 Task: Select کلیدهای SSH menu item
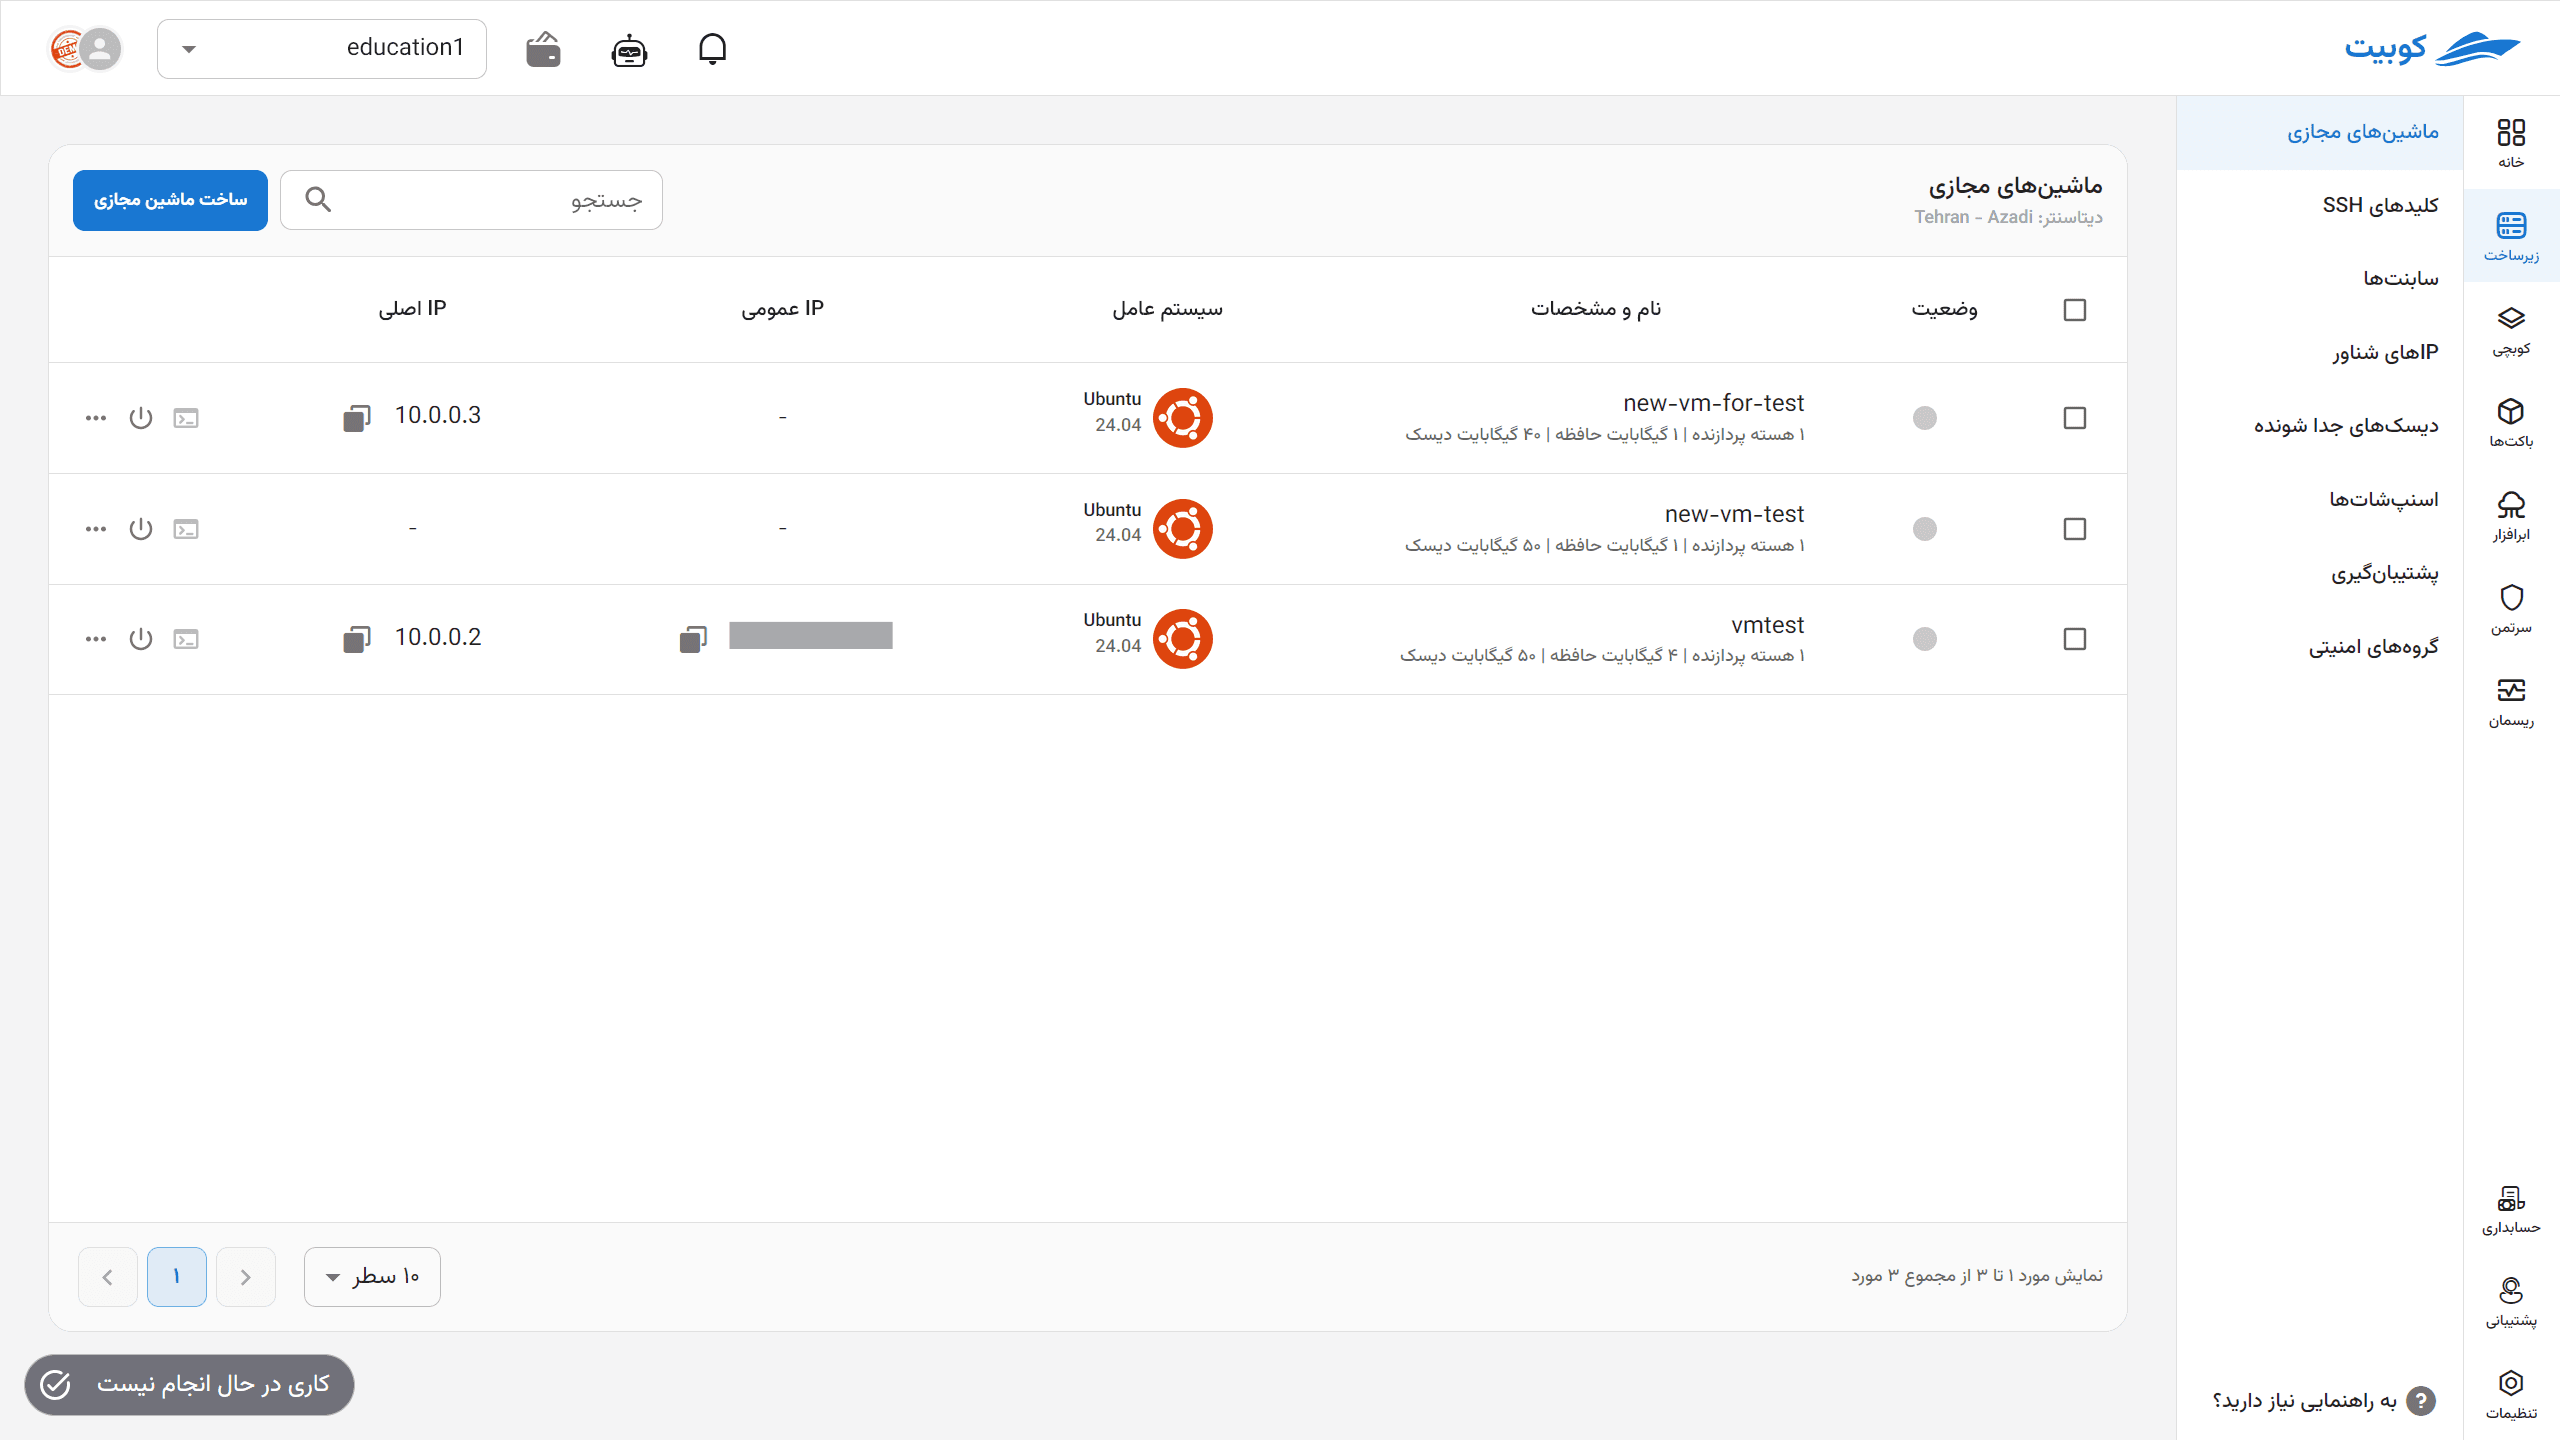pyautogui.click(x=2320, y=205)
